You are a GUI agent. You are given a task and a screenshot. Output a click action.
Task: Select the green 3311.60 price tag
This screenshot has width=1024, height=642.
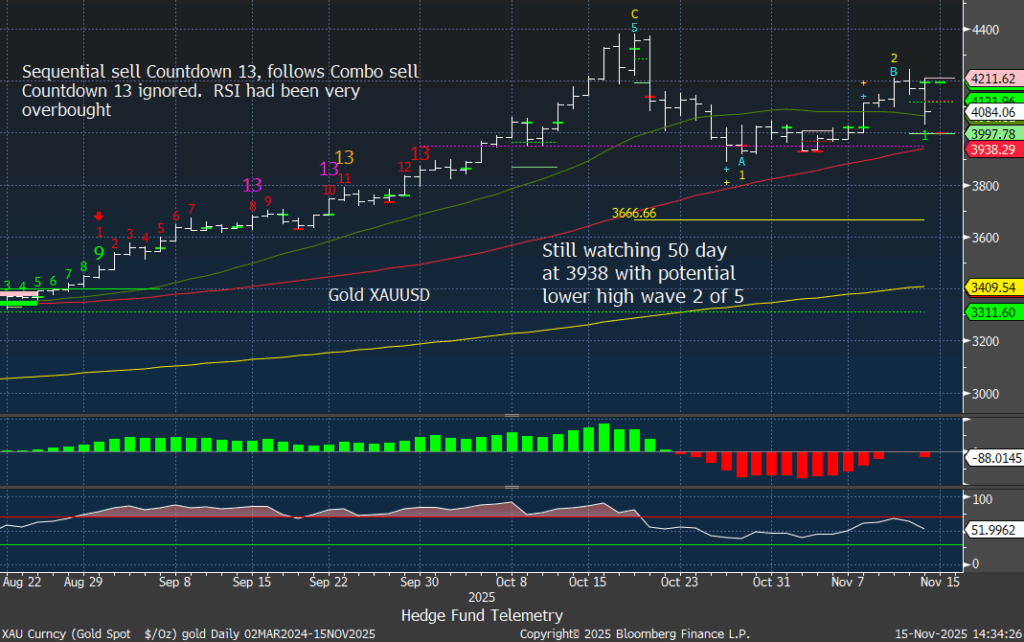point(993,312)
